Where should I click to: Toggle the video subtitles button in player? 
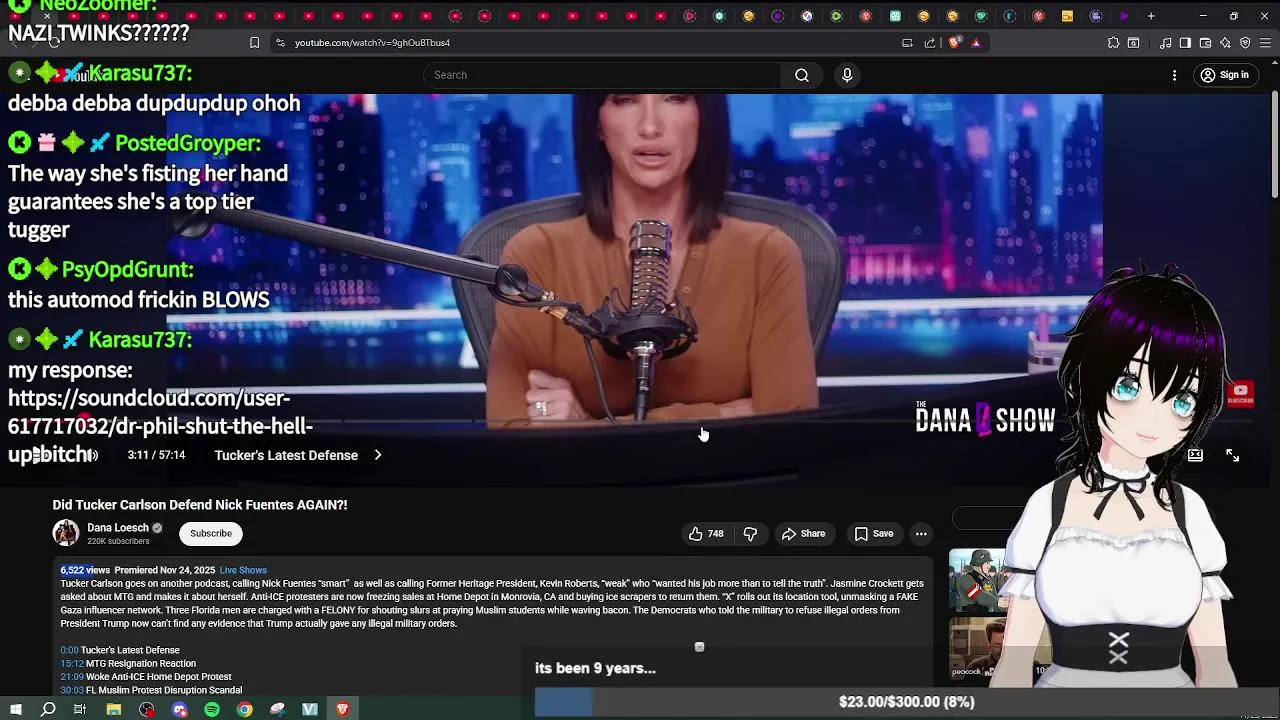pyautogui.click(x=1195, y=455)
